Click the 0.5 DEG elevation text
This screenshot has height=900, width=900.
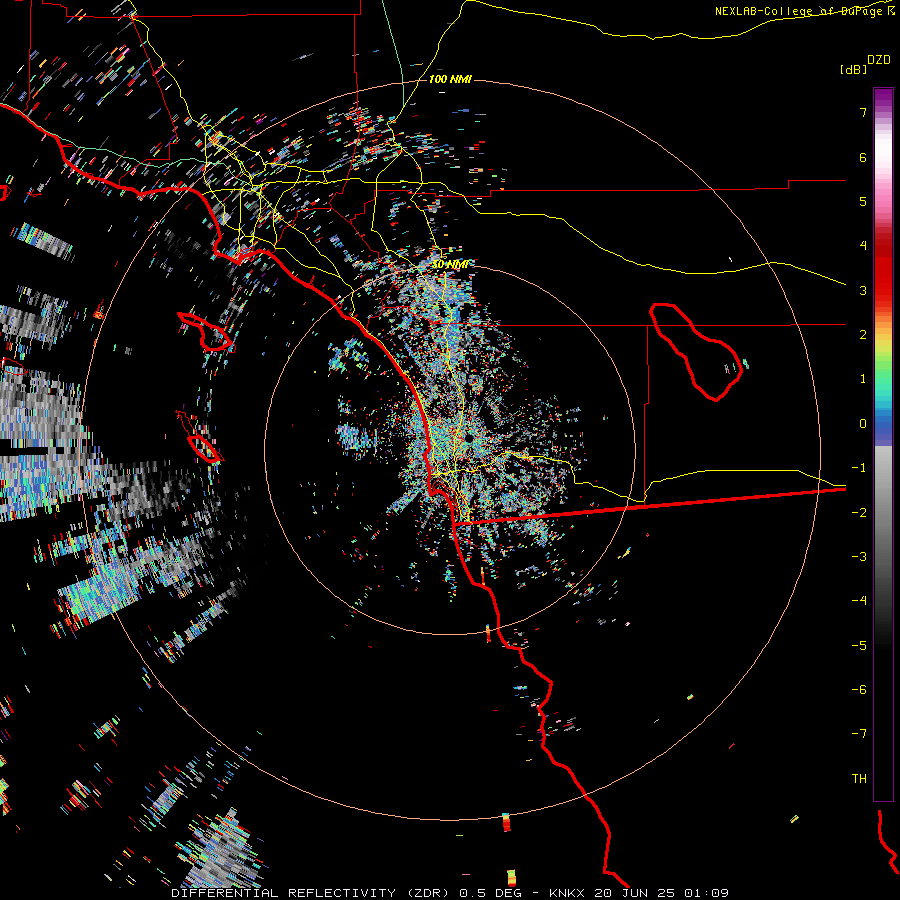(x=490, y=893)
